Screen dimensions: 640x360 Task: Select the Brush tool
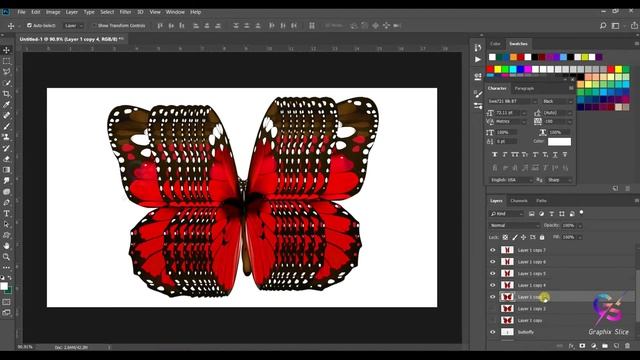[x=7, y=126]
